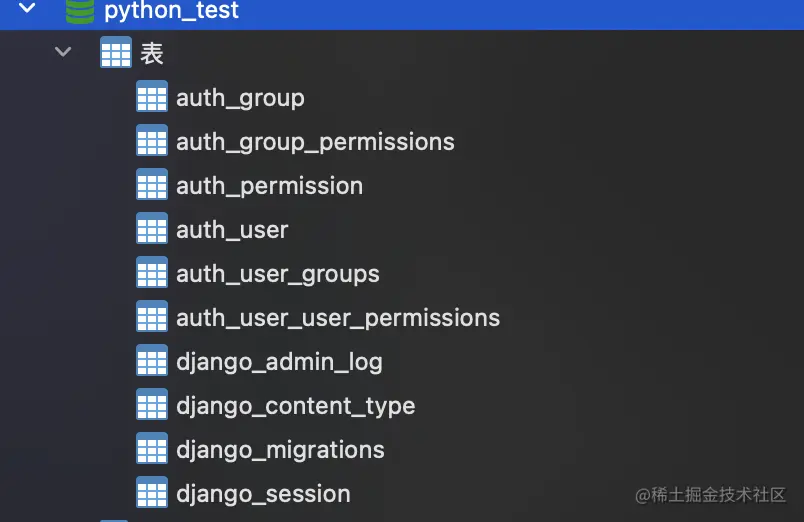Select the auth_user_user_permissions table
The height and width of the screenshot is (522, 804).
tap(337, 318)
